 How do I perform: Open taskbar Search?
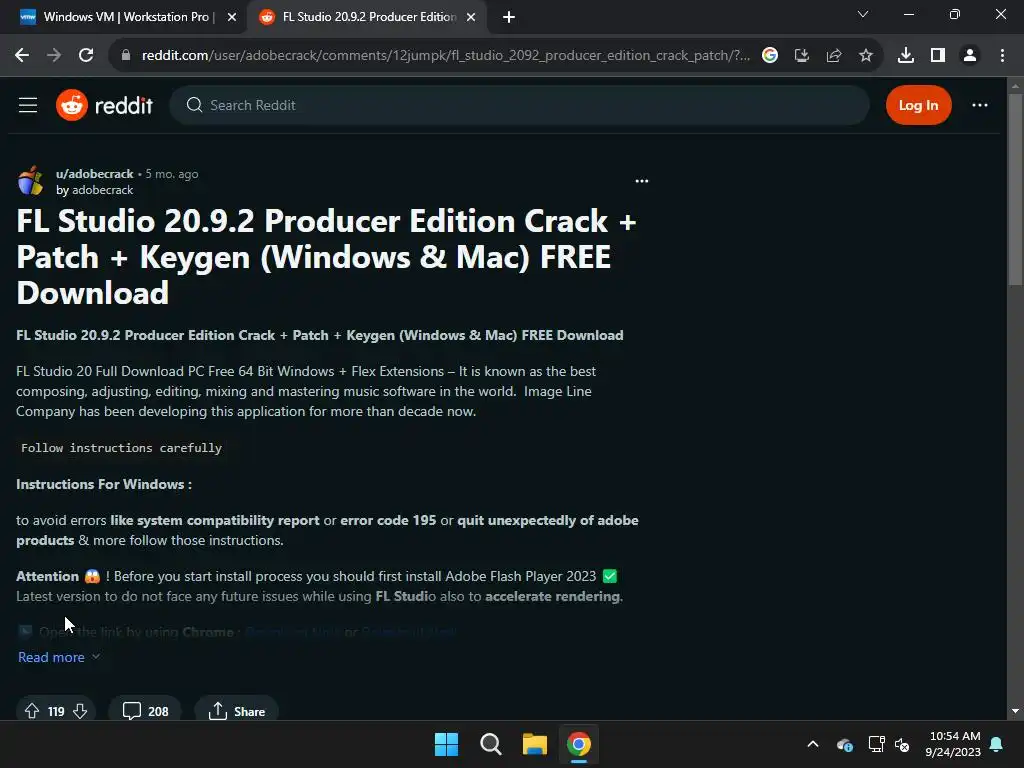tap(490, 744)
